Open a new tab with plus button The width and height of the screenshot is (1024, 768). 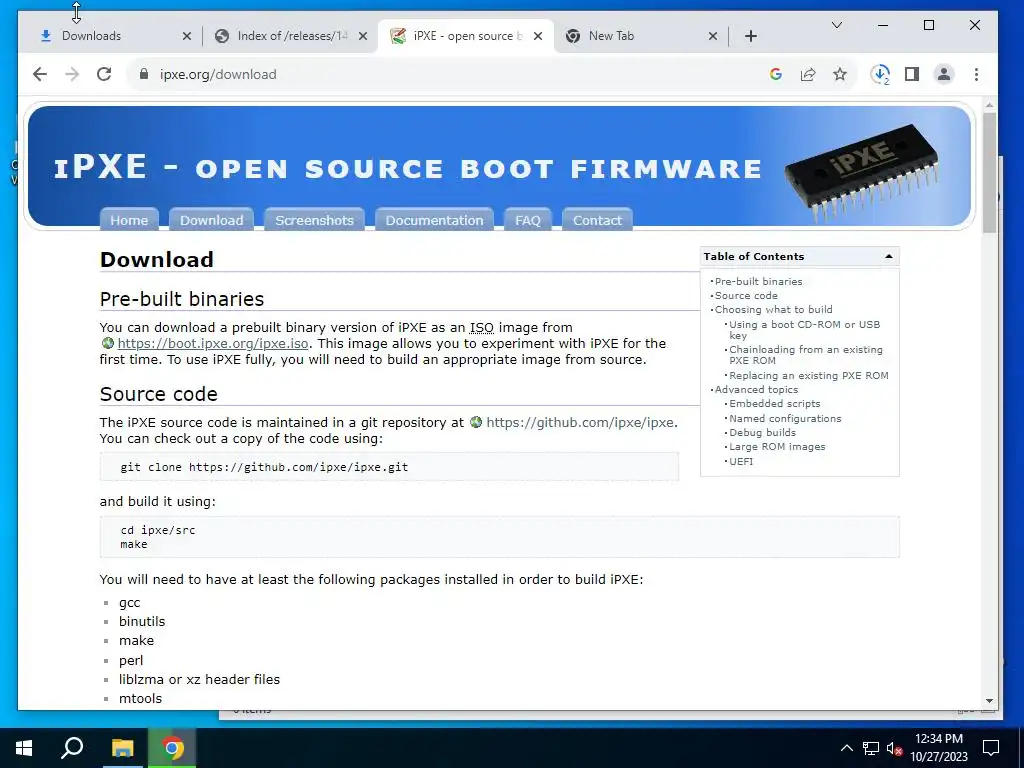tap(751, 37)
